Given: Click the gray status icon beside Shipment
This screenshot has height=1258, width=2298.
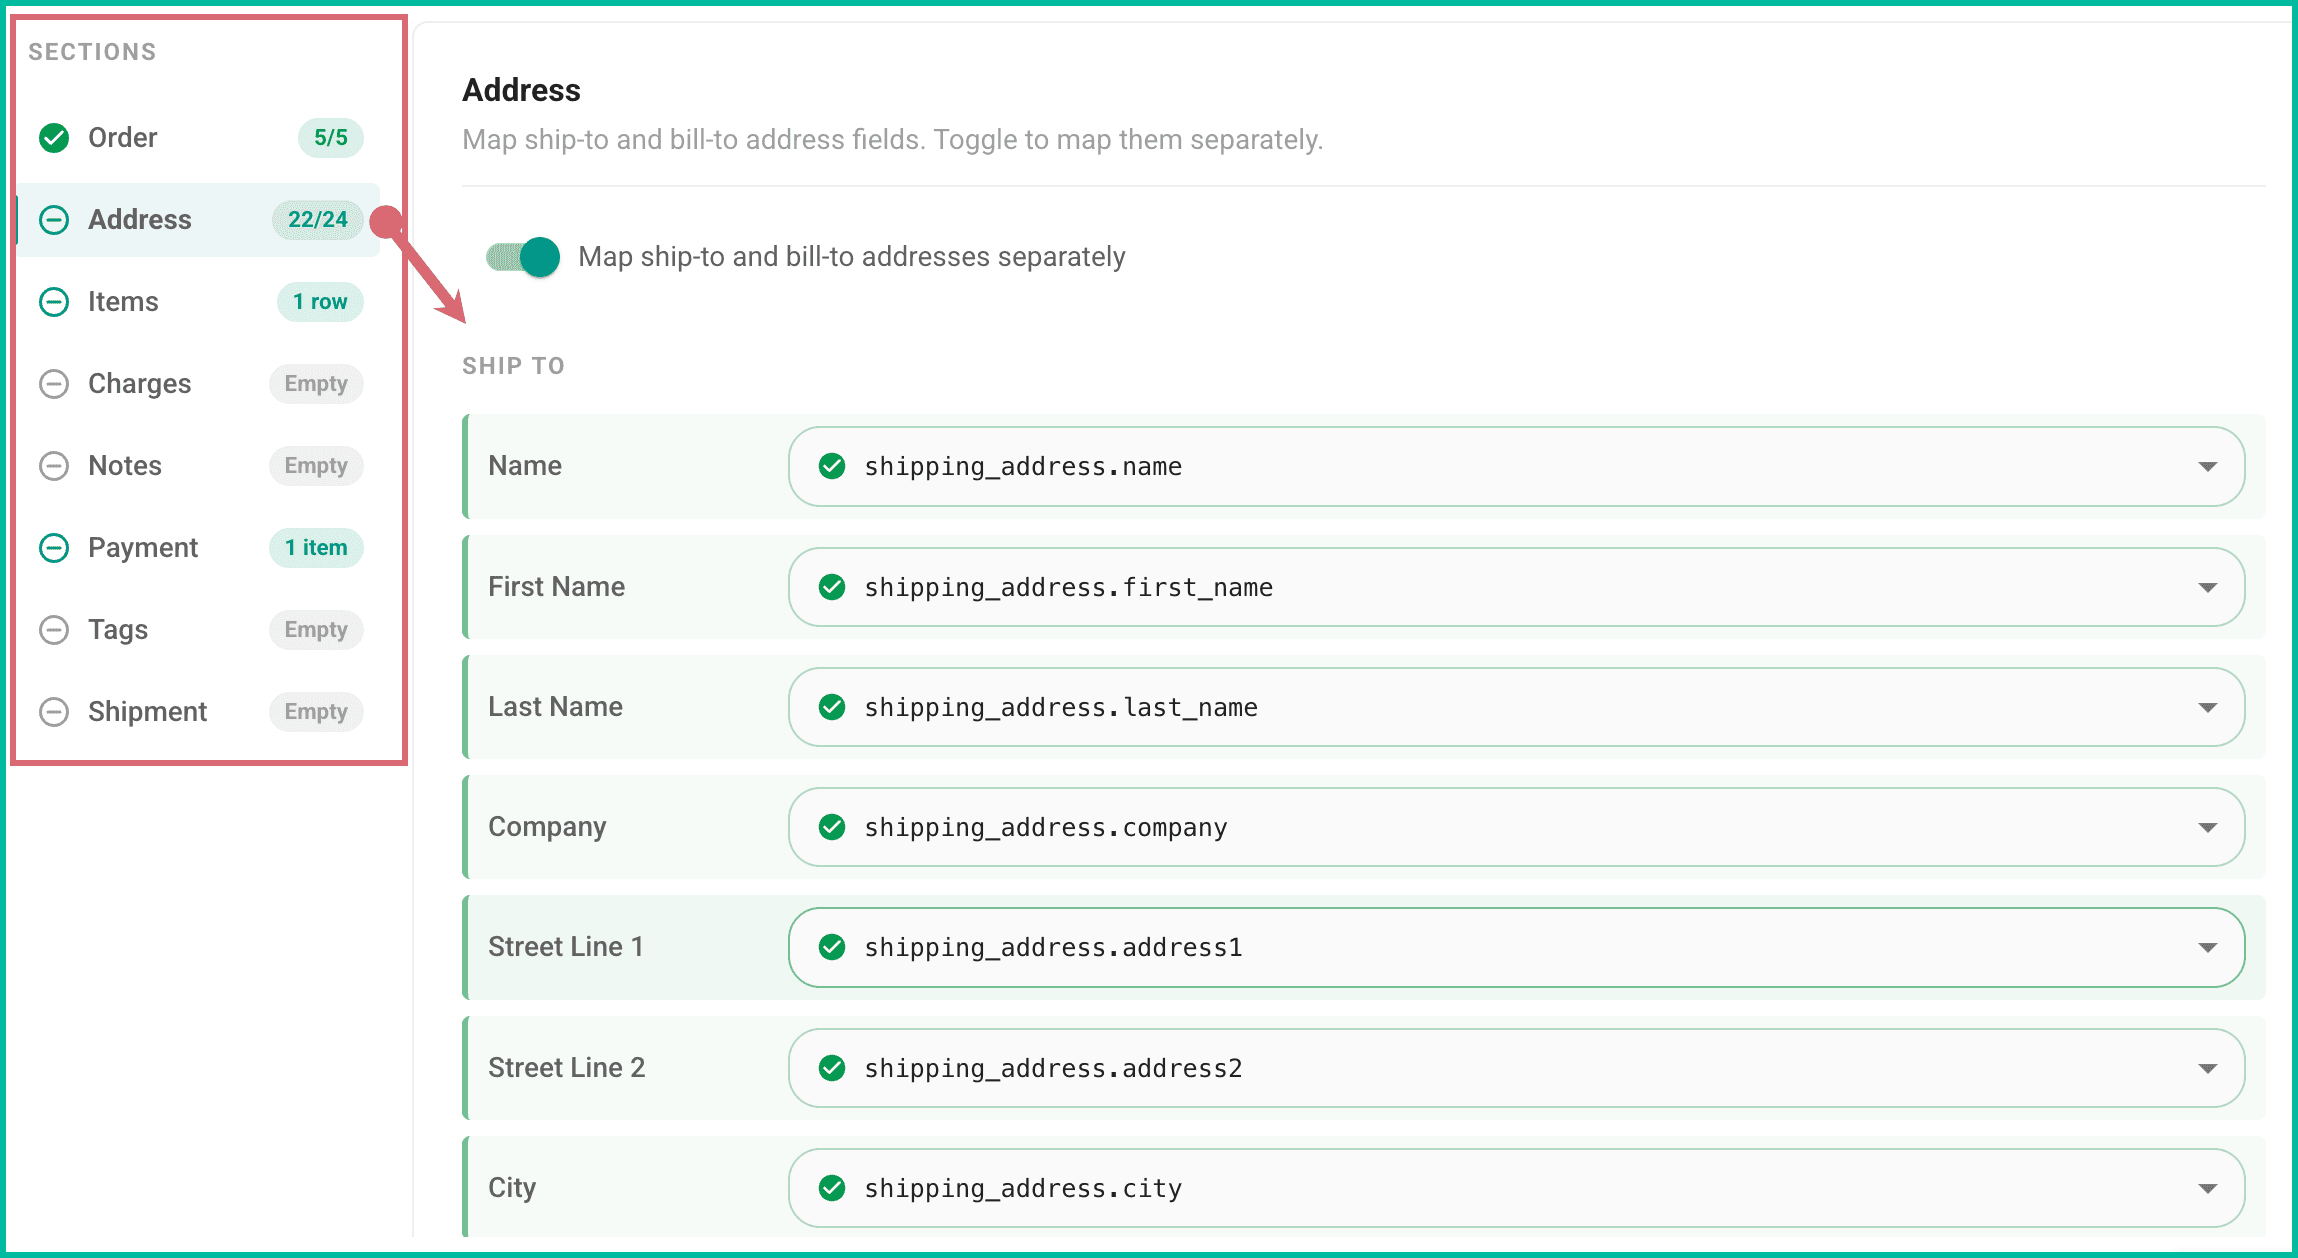Looking at the screenshot, I should pyautogui.click(x=54, y=712).
